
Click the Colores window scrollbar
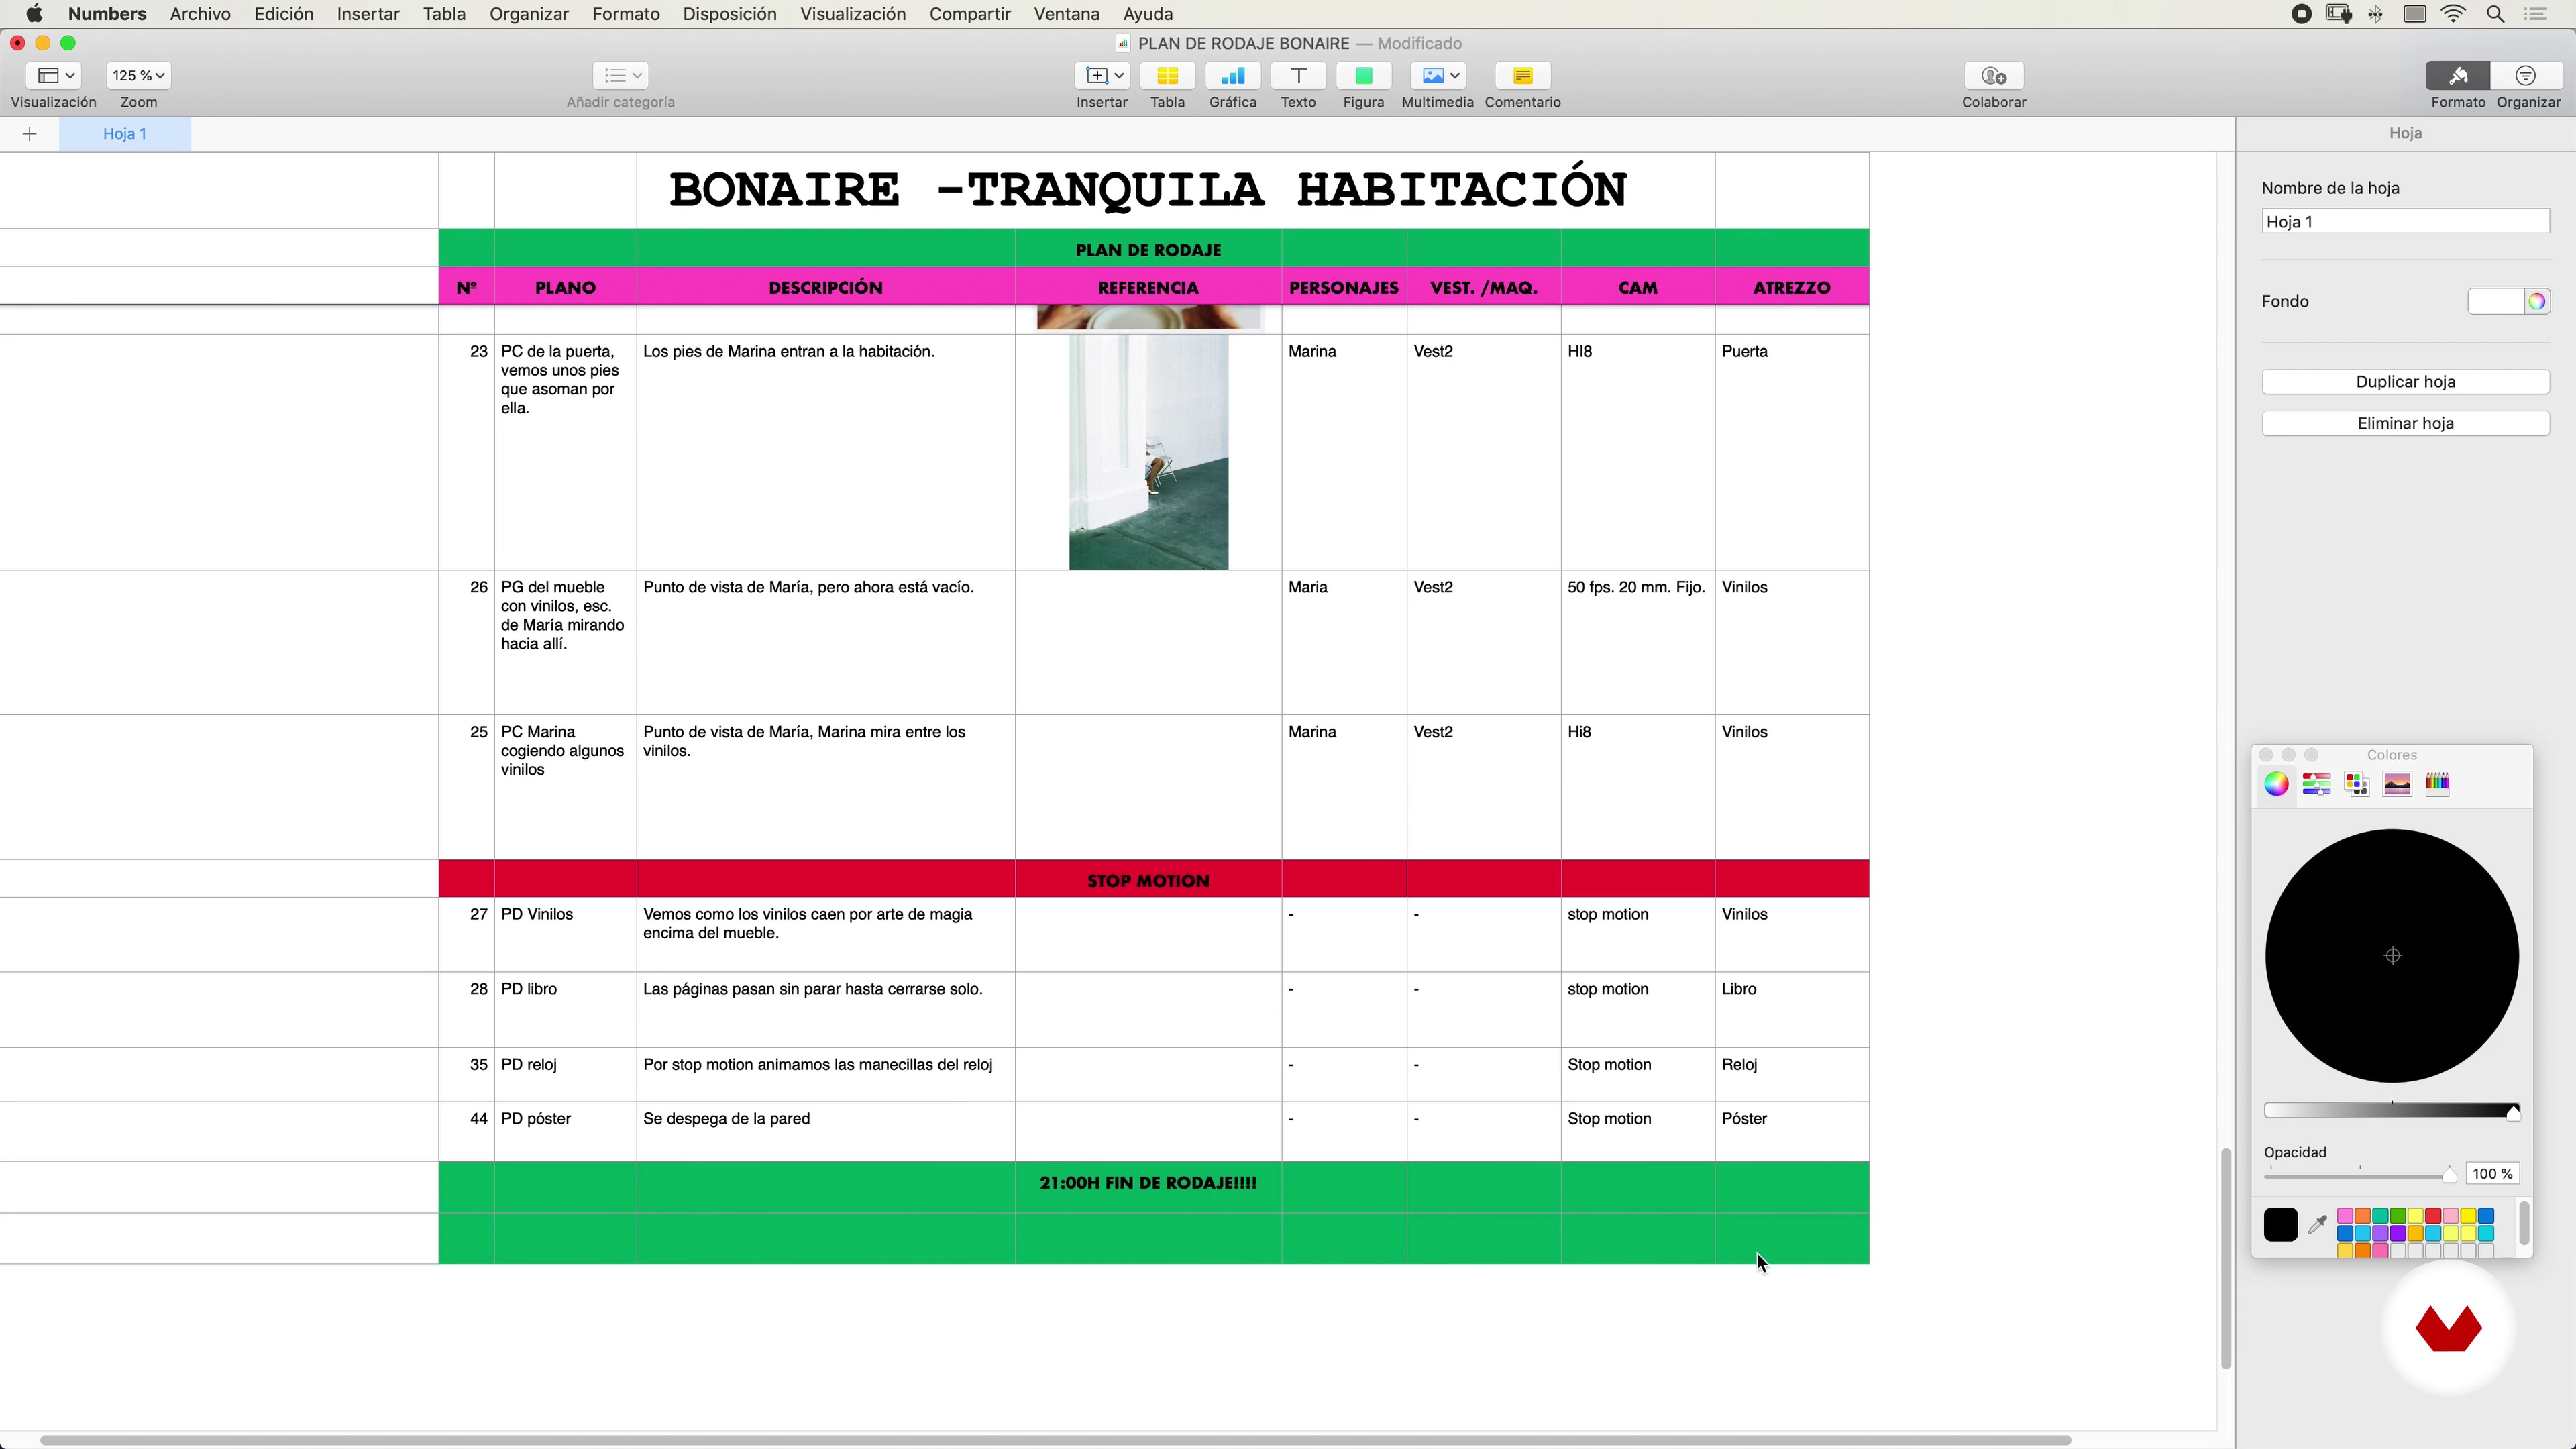click(2523, 1224)
